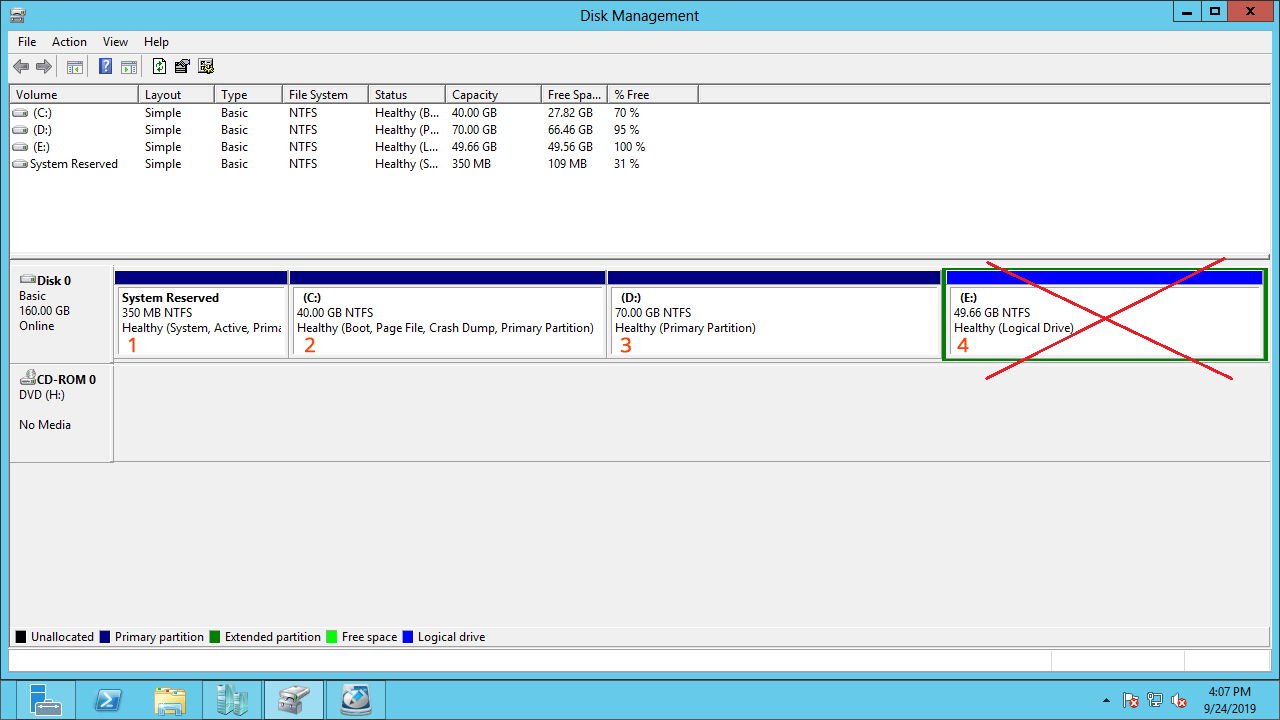Sort by the File System column header
1280x720 pixels.
(x=318, y=95)
